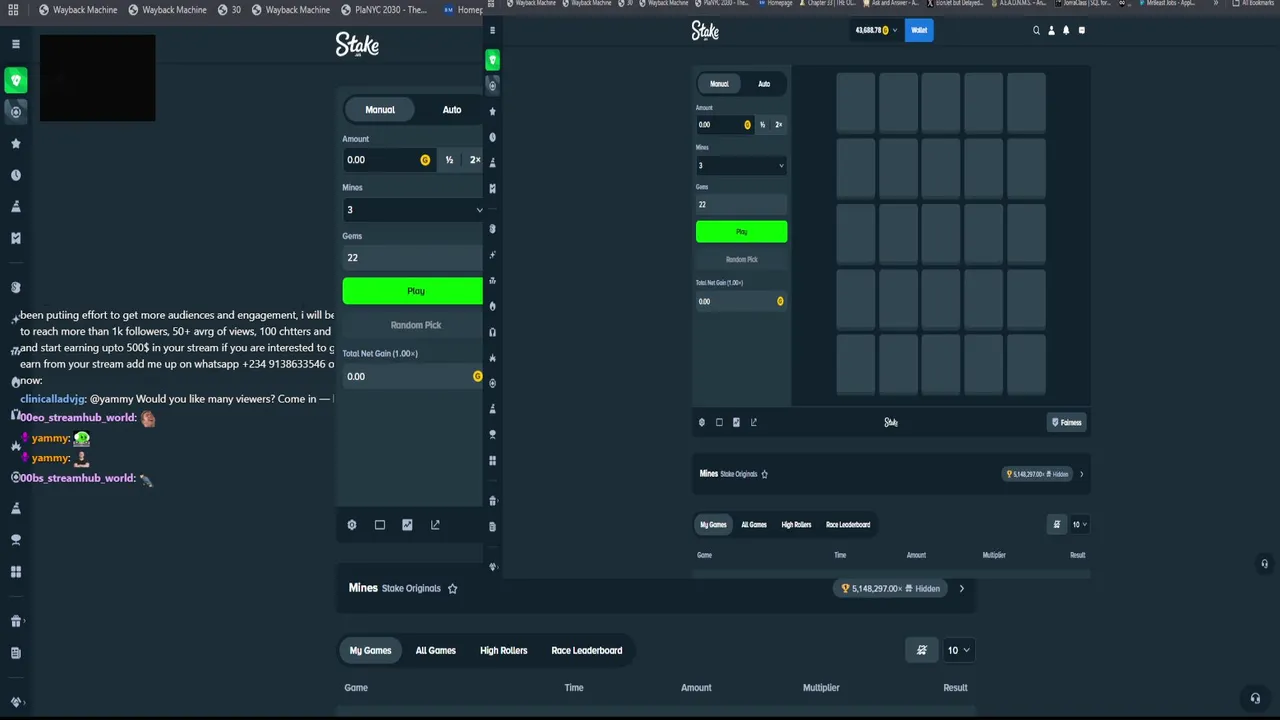The image size is (1280, 720).
Task: Select My Games tab in left window
Action: coord(370,651)
